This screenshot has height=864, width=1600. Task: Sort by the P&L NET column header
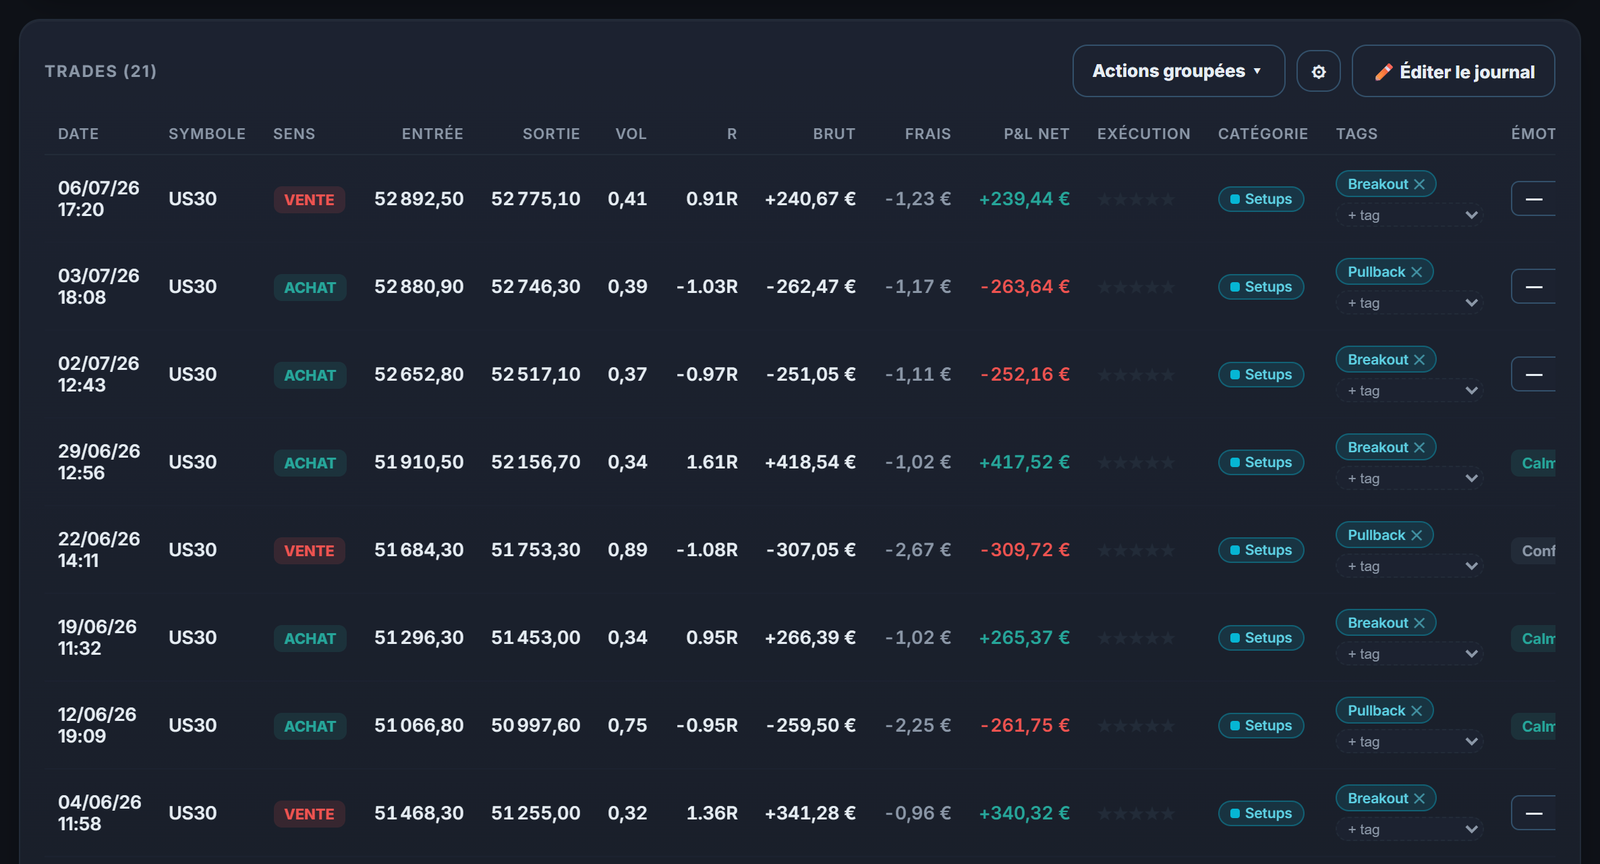pyautogui.click(x=1036, y=134)
